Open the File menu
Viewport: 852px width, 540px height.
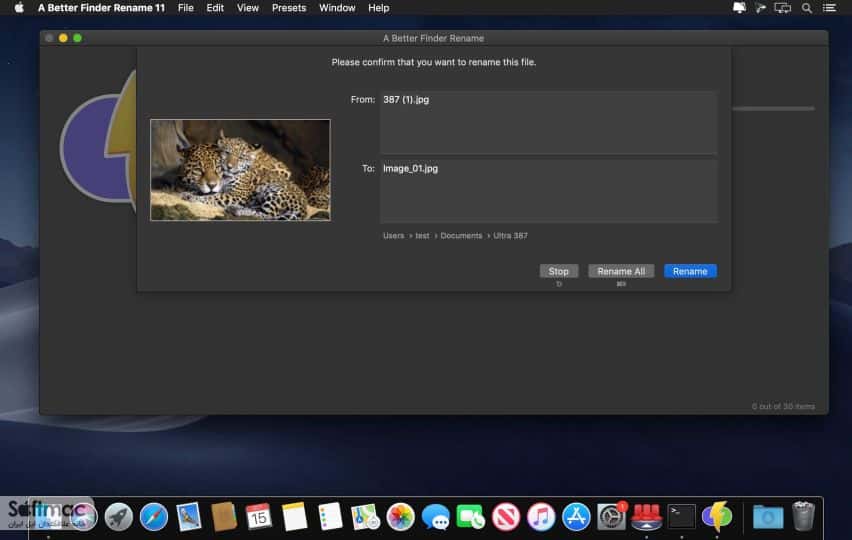(x=186, y=8)
